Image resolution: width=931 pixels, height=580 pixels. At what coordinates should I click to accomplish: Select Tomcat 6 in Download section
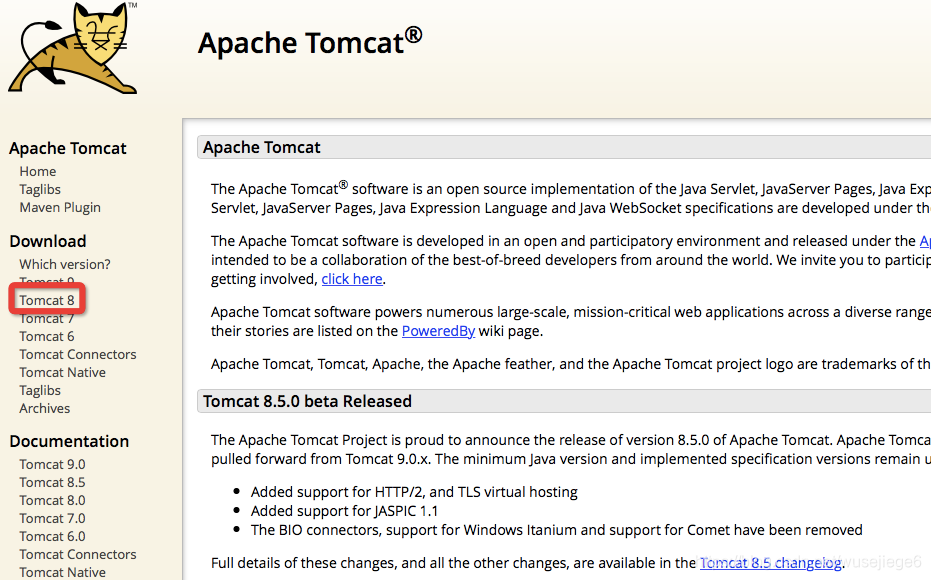coord(47,337)
